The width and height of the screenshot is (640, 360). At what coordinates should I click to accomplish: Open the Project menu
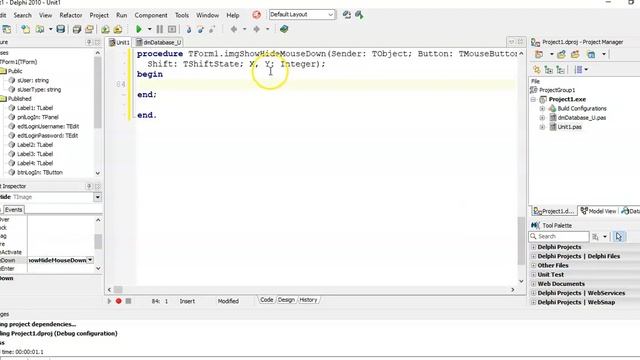point(99,15)
